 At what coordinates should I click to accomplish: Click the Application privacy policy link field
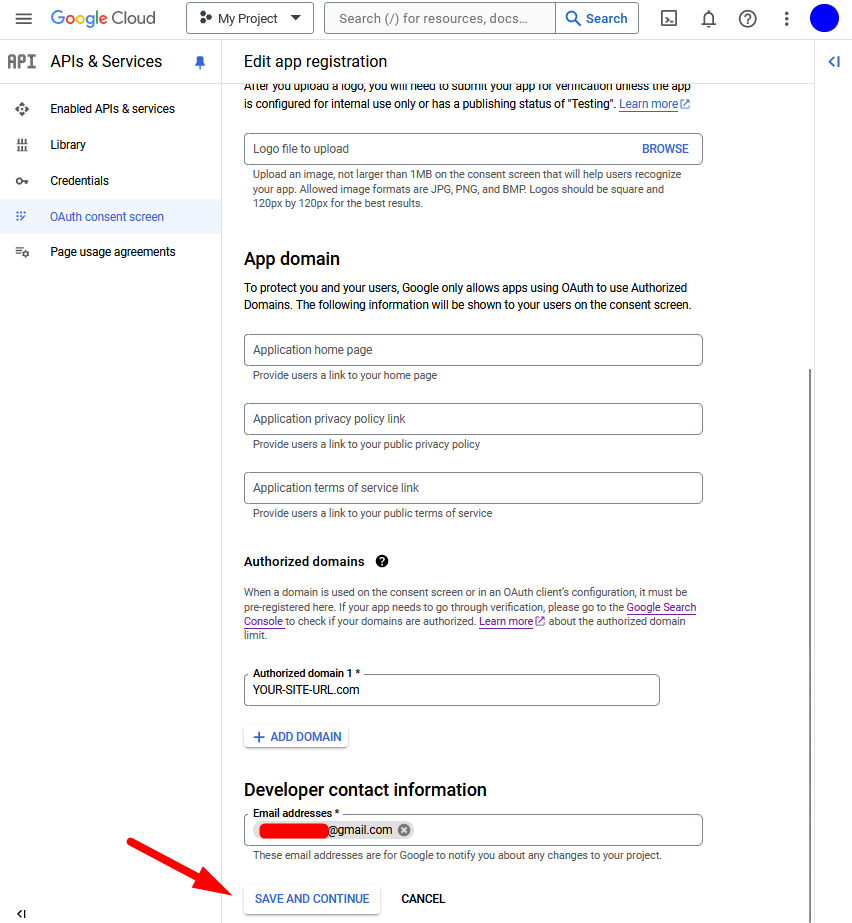click(473, 419)
